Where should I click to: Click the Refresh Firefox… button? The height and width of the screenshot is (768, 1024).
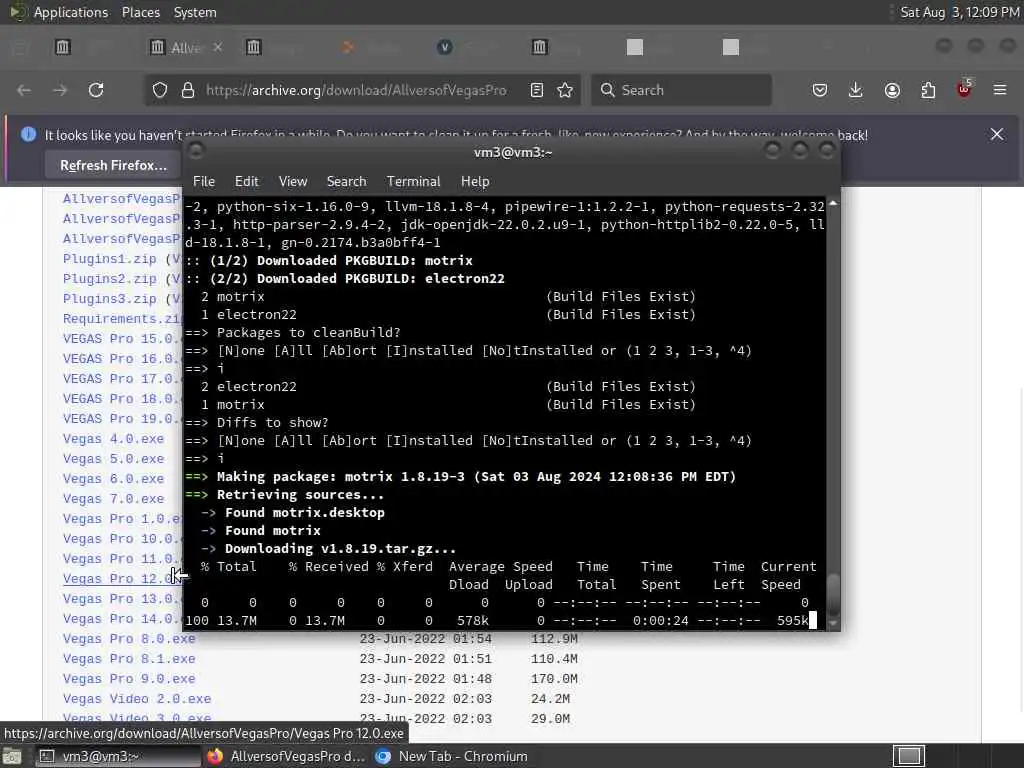[x=114, y=165]
